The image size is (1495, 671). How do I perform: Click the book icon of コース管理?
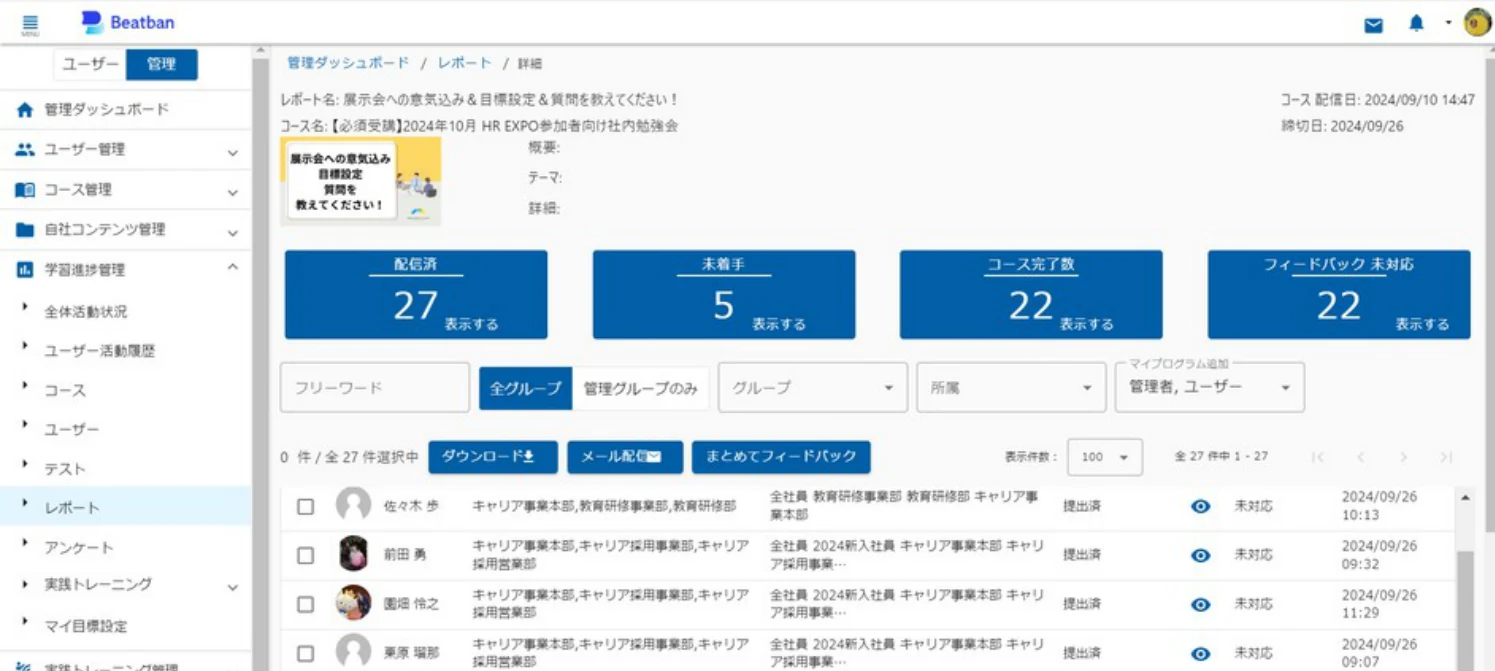click(25, 190)
